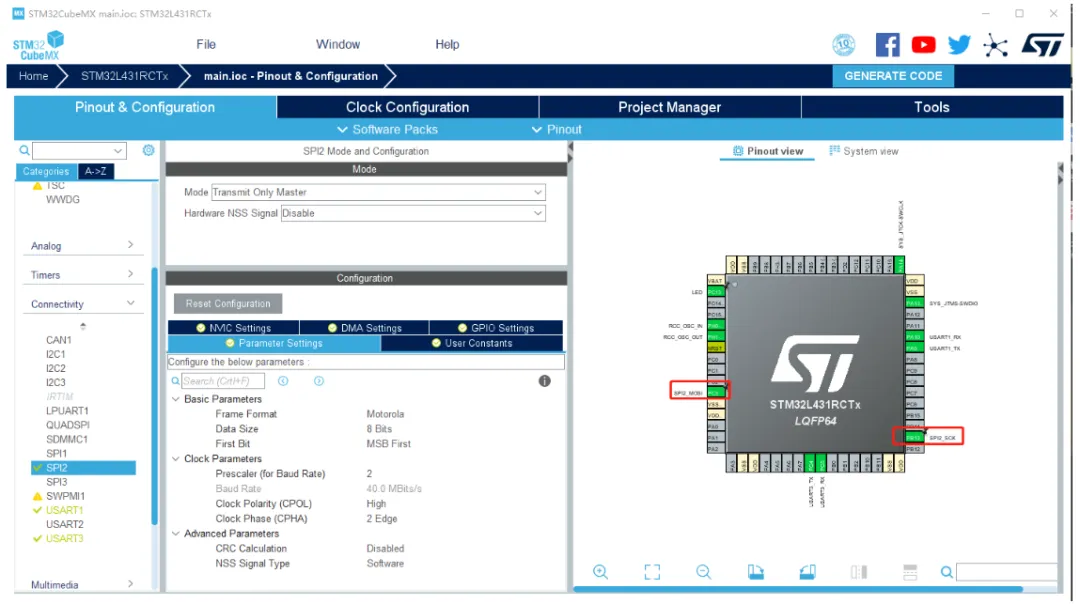
Task: Open the Window menu
Action: [x=338, y=44]
